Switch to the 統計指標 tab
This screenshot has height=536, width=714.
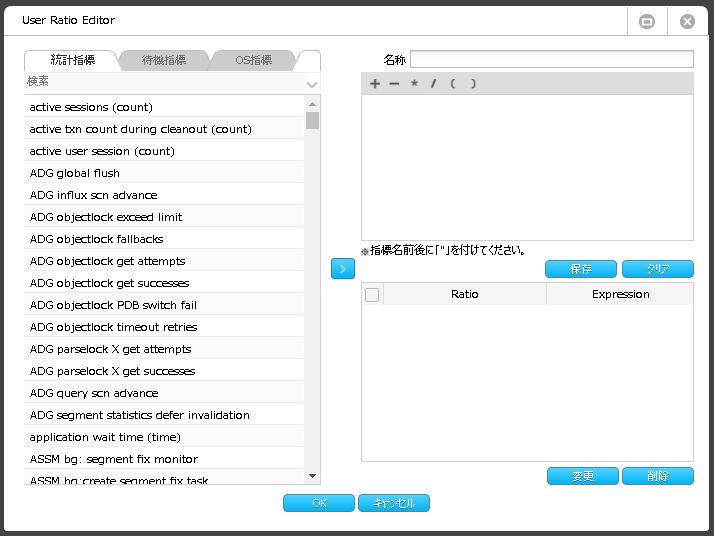tap(73, 60)
